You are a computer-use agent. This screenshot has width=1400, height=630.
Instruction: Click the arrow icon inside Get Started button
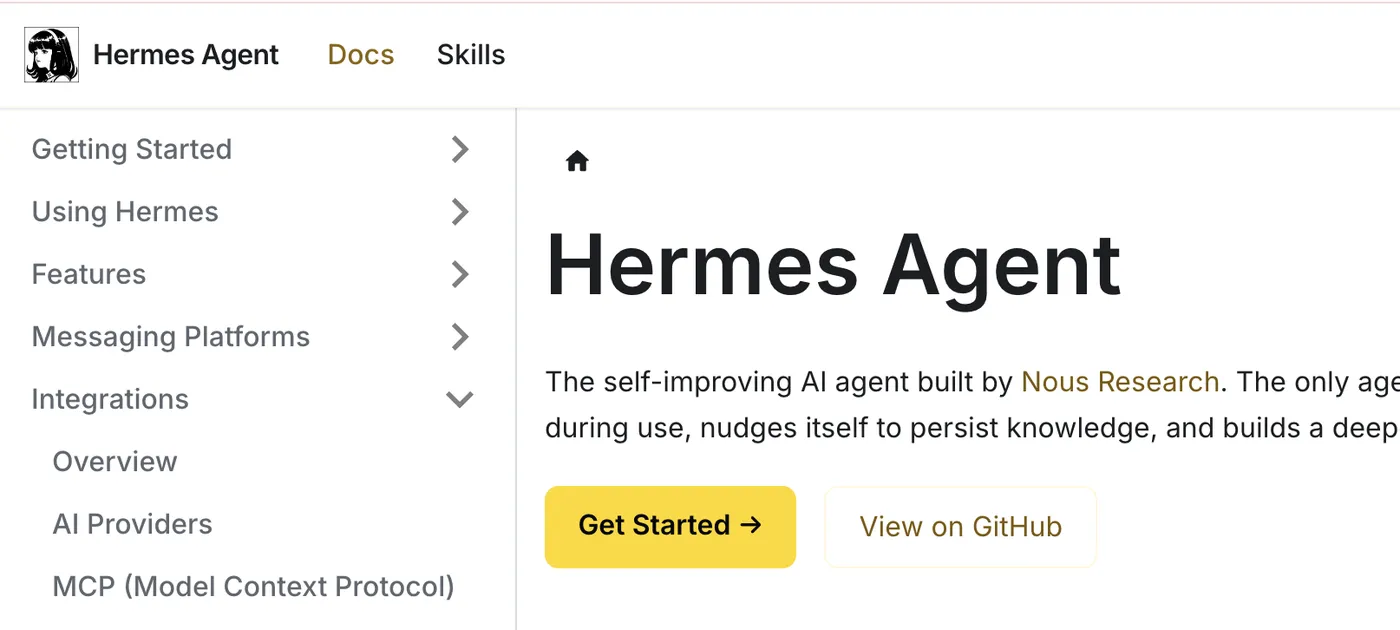(751, 525)
